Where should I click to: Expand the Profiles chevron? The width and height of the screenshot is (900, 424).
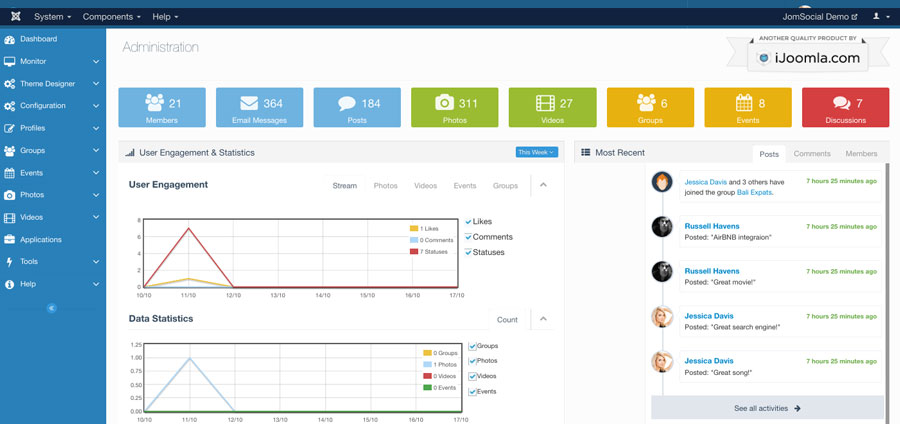96,129
